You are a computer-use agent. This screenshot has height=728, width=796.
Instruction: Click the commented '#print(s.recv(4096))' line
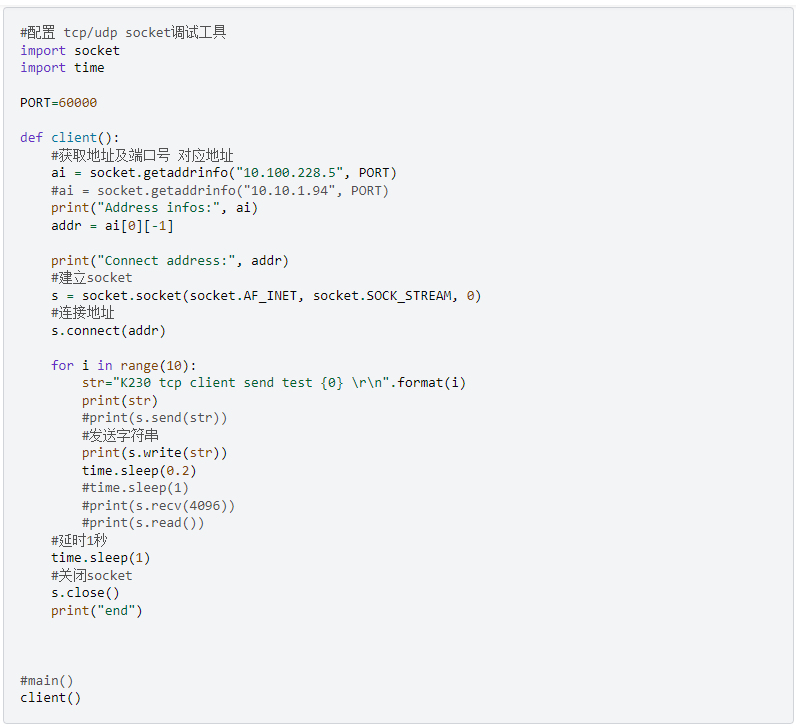pyautogui.click(x=159, y=505)
